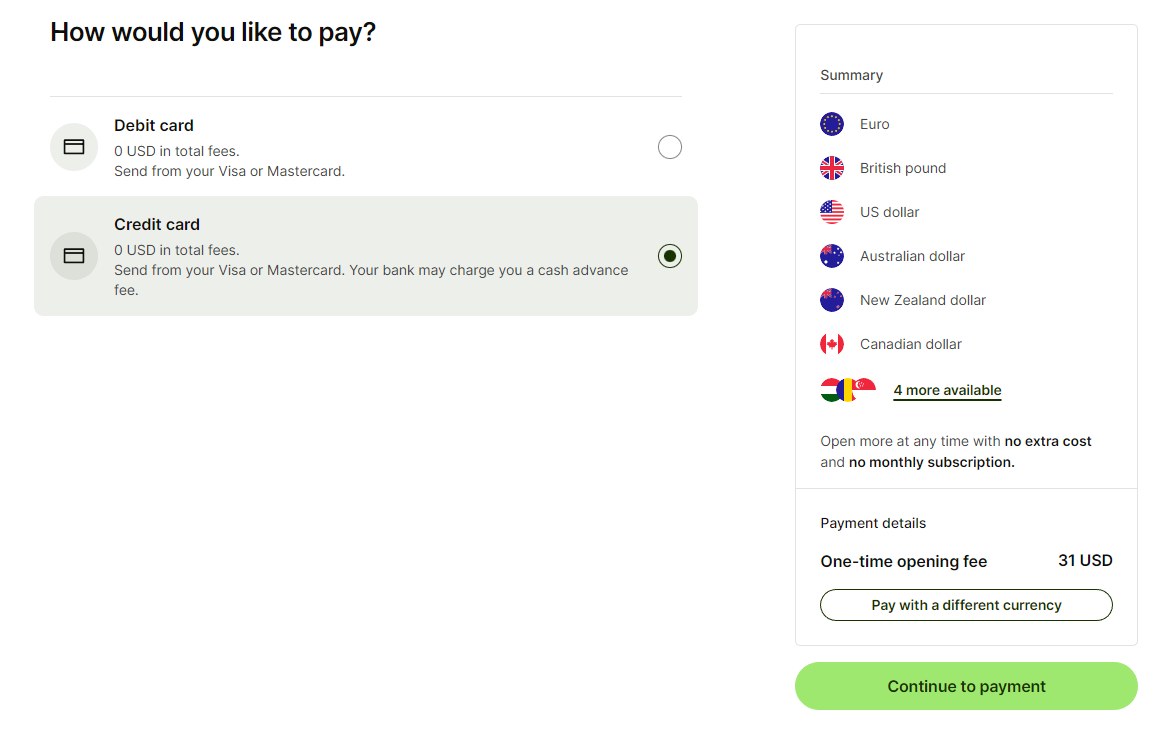Click Continue to payment button

pos(966,686)
